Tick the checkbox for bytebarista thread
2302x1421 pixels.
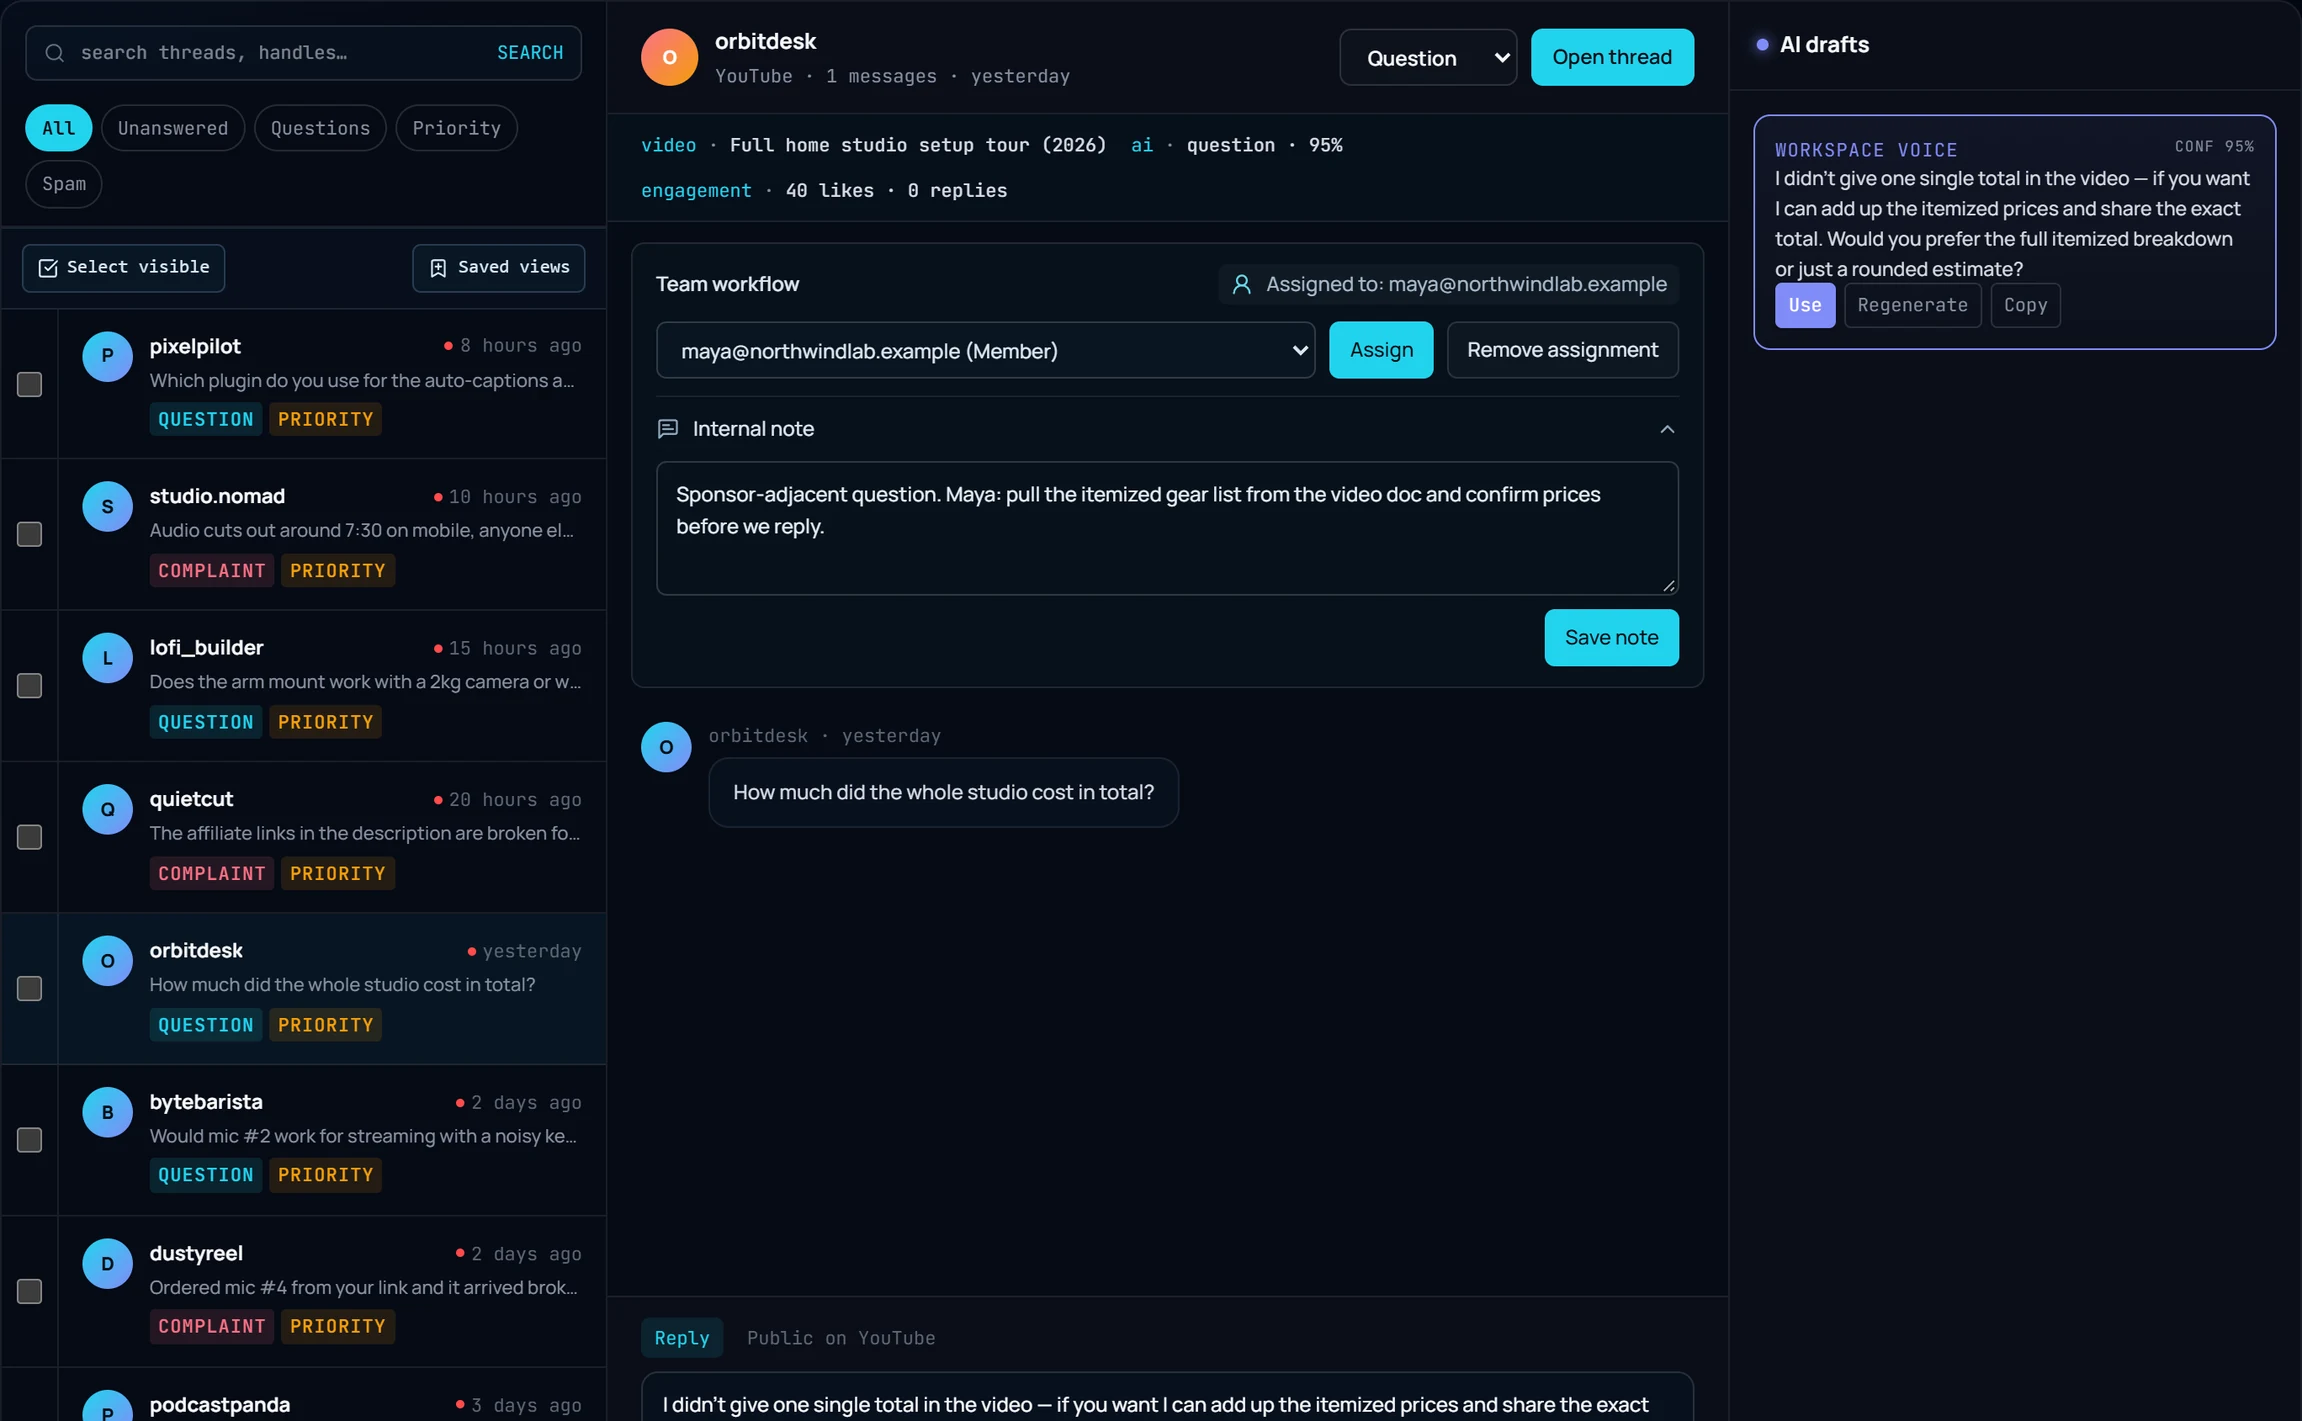(x=30, y=1140)
